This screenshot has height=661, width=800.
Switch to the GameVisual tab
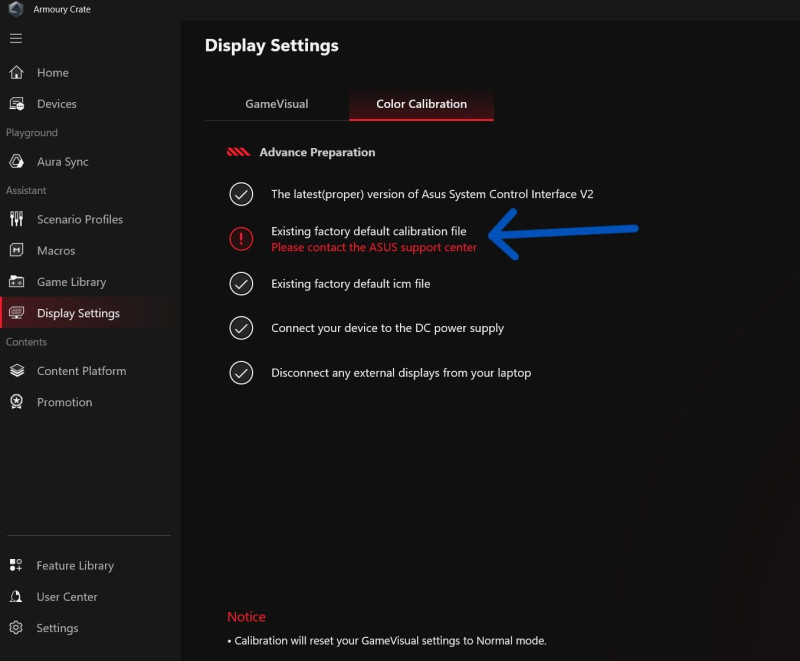point(277,104)
